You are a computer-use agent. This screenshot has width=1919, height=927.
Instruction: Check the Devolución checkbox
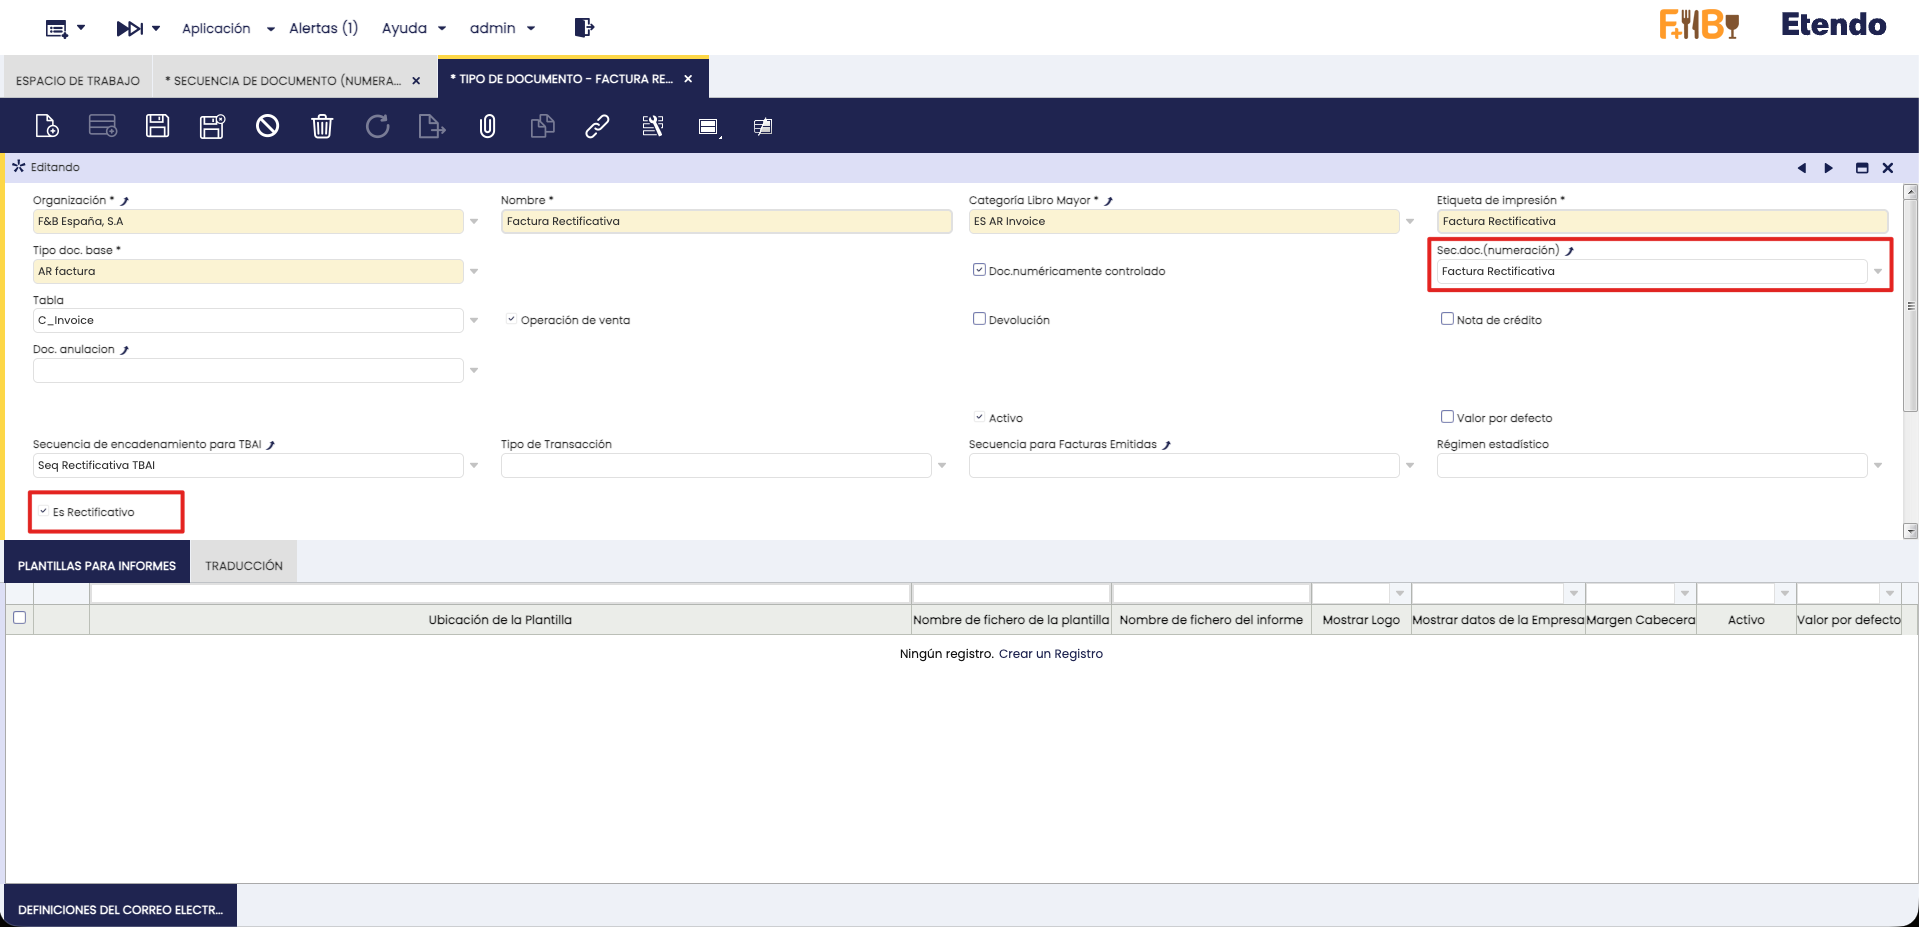click(x=979, y=319)
